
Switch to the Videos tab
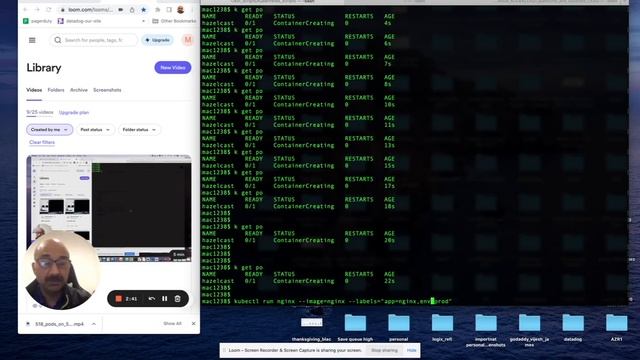click(x=34, y=90)
